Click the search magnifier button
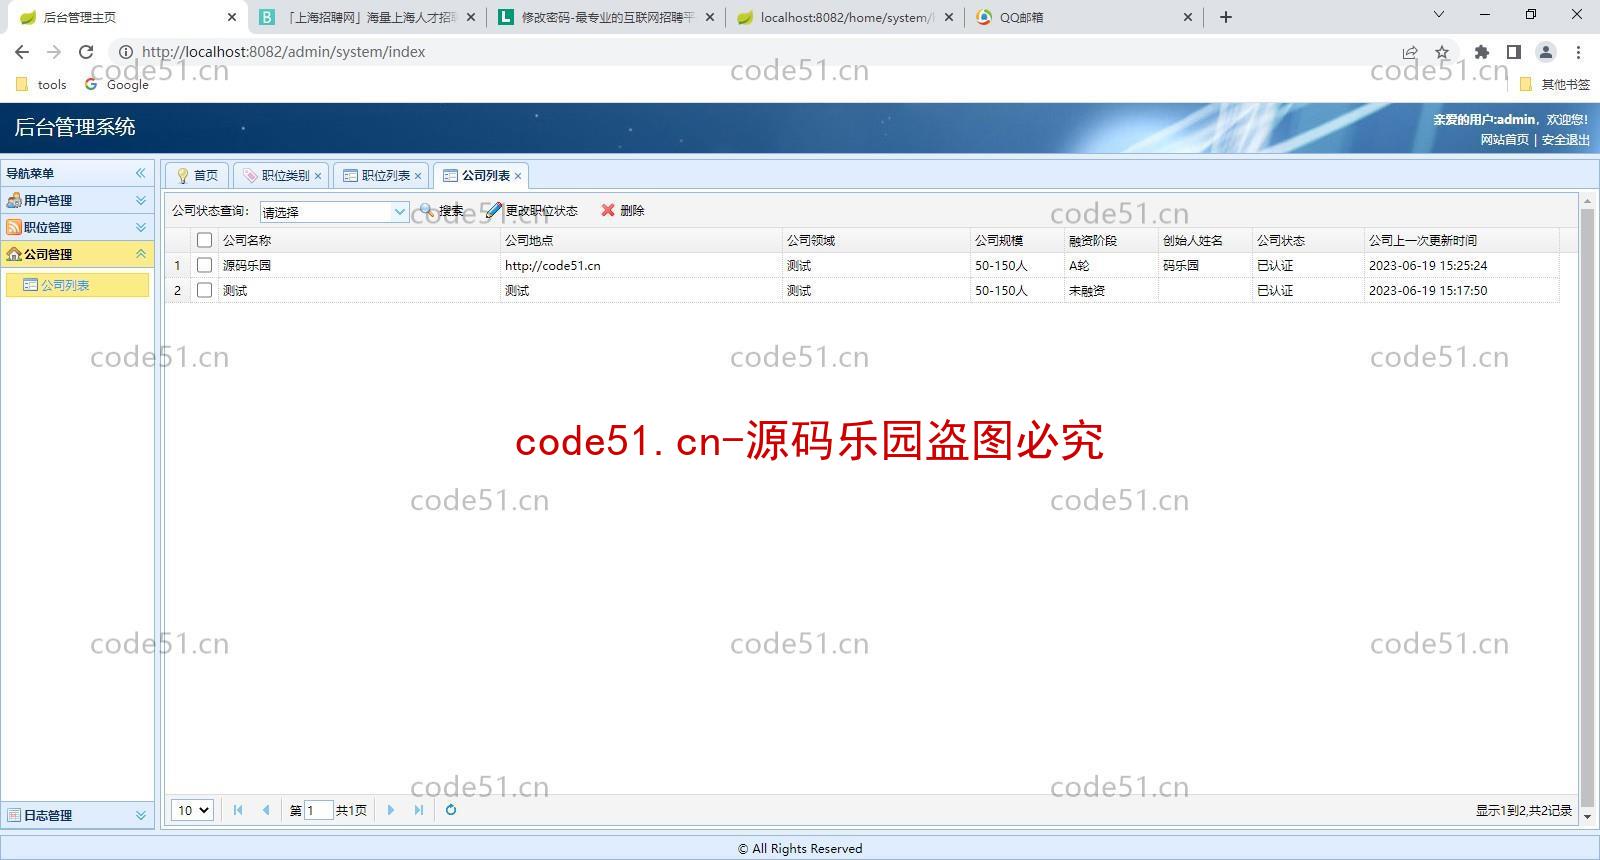Viewport: 1600px width, 860px height. pyautogui.click(x=441, y=211)
